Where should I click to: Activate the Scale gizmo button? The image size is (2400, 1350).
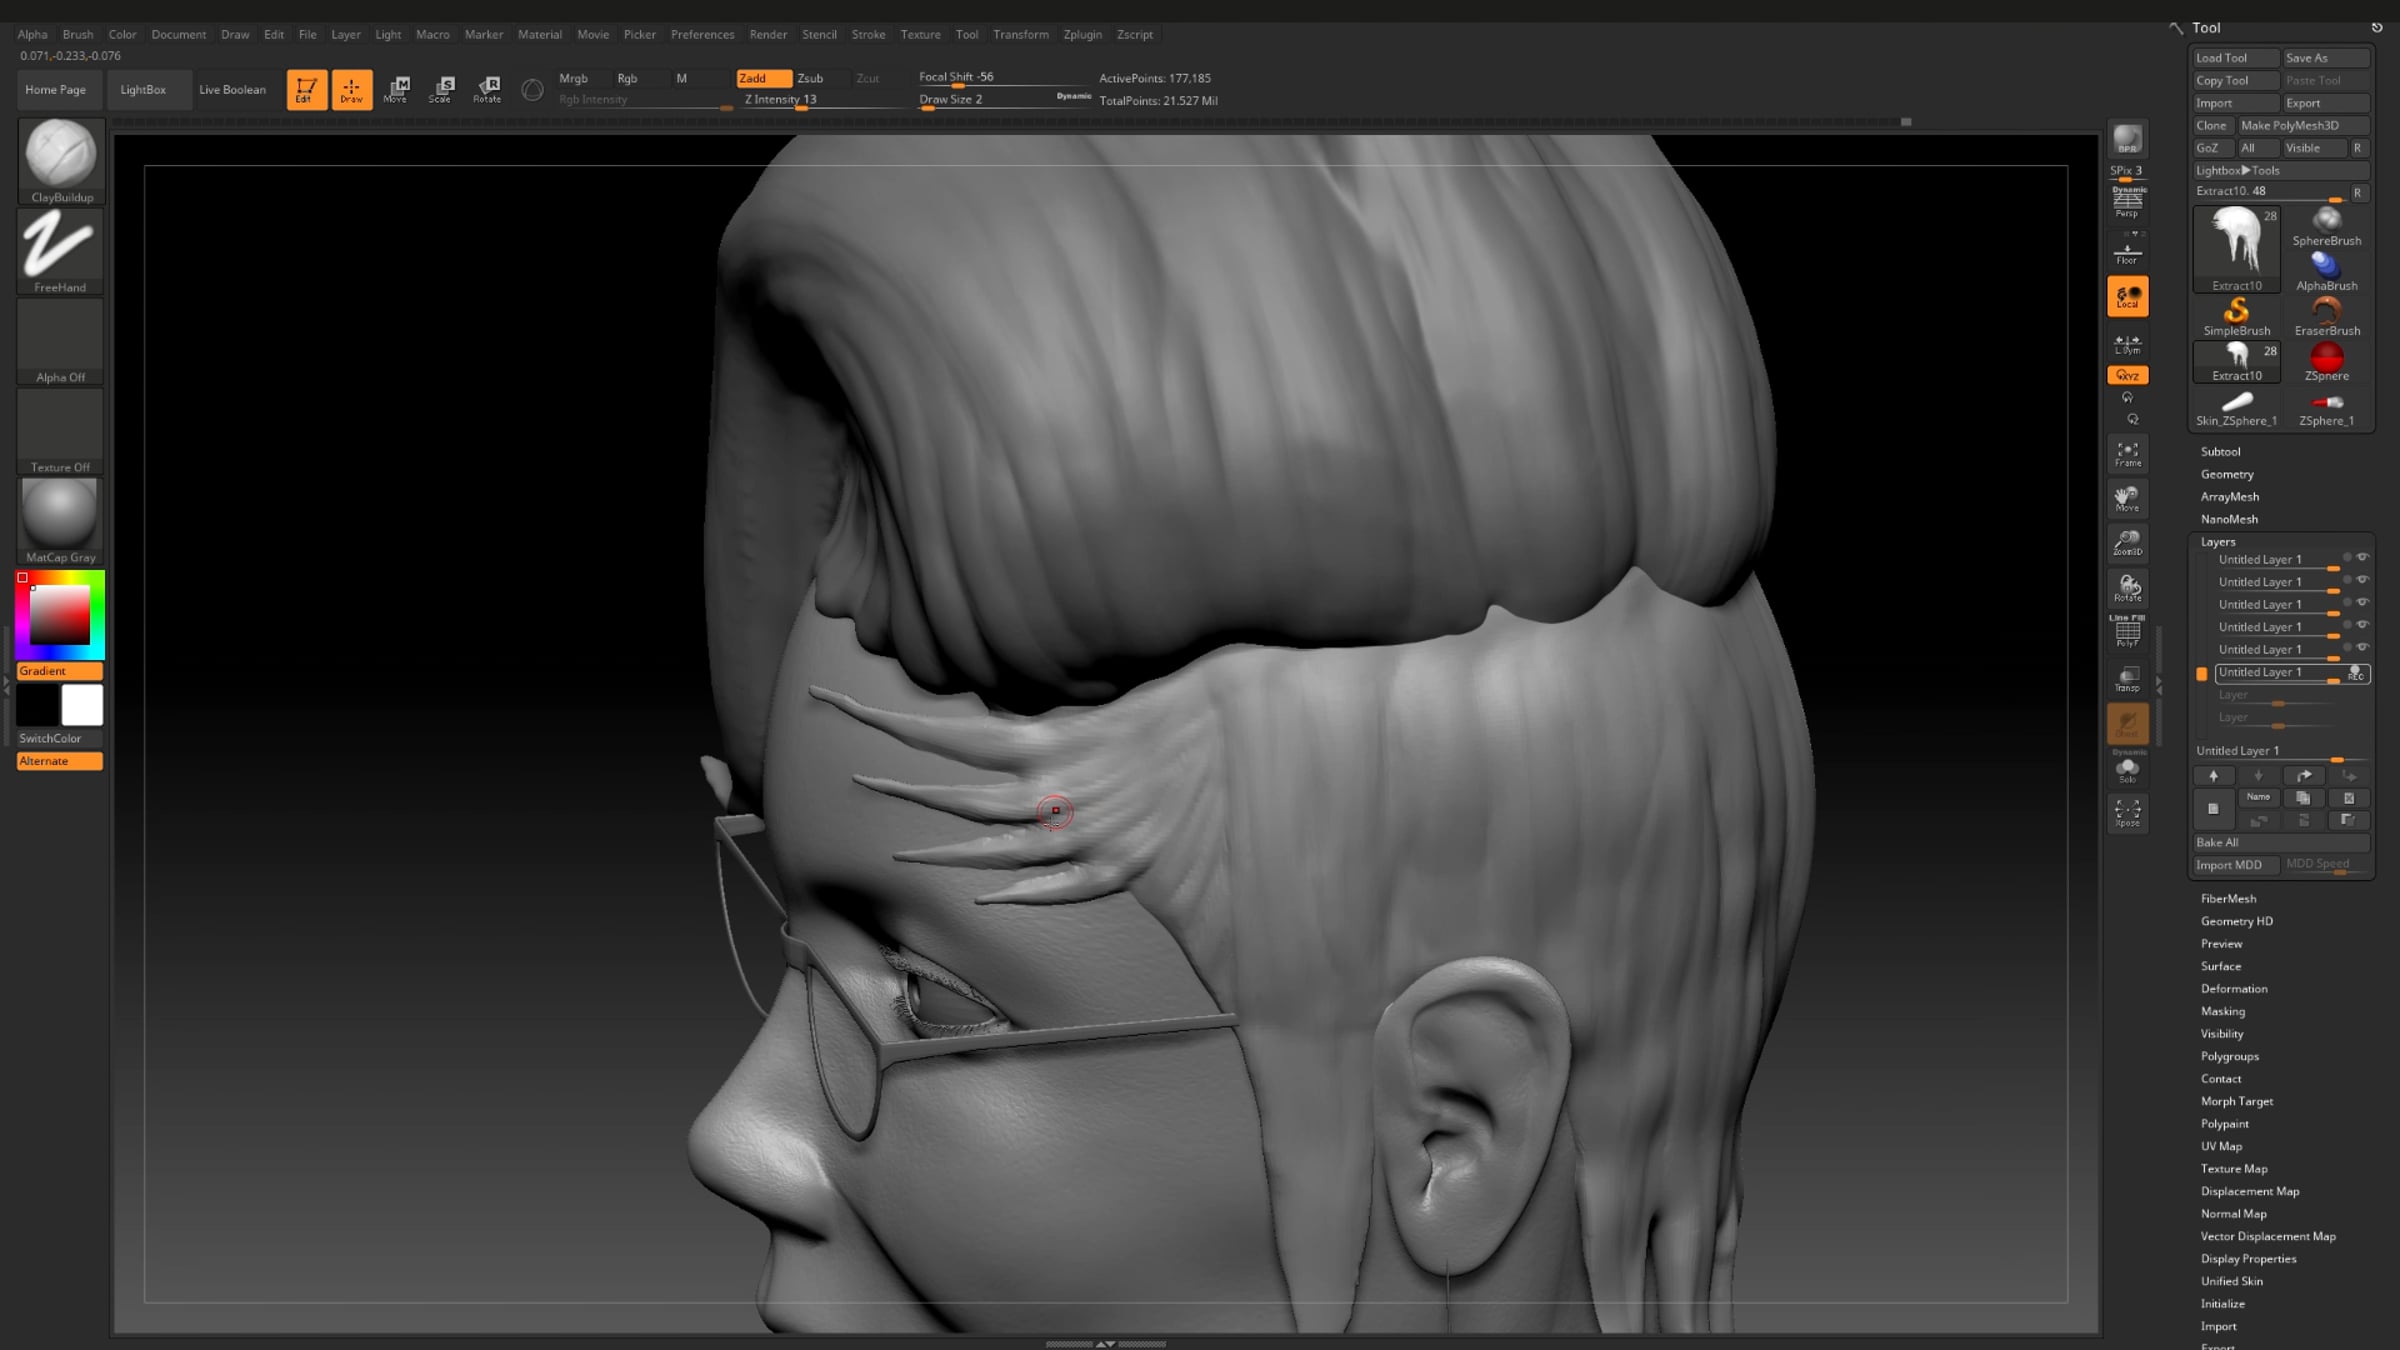441,89
